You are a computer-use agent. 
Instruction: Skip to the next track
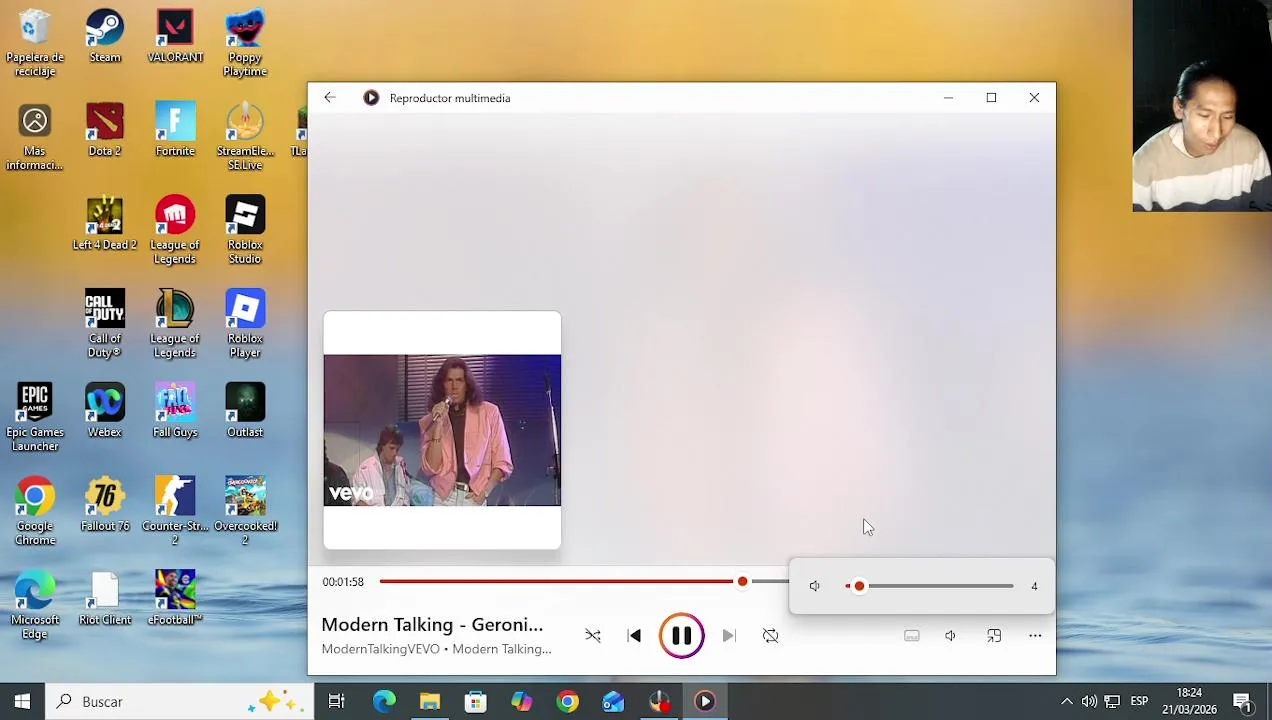[729, 636]
